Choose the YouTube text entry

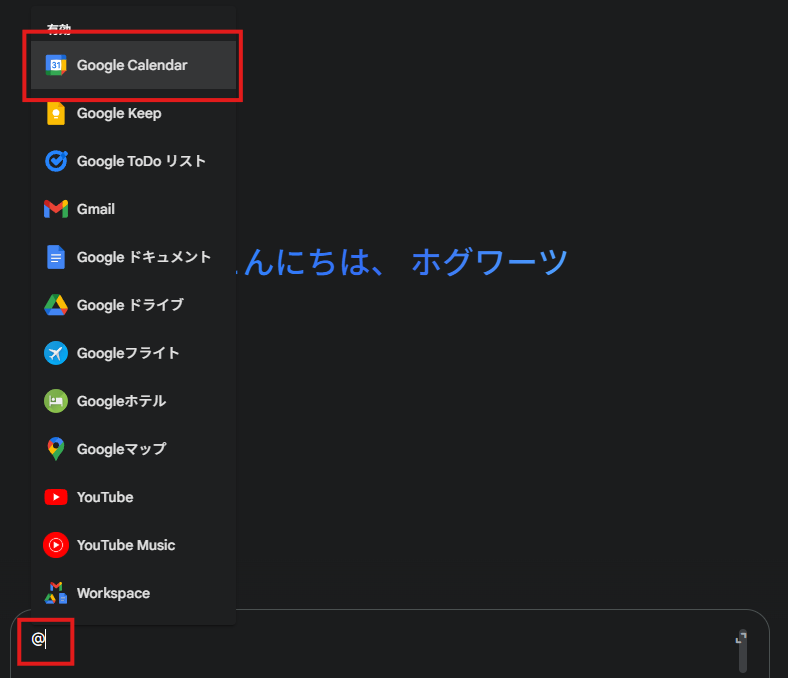(x=105, y=497)
